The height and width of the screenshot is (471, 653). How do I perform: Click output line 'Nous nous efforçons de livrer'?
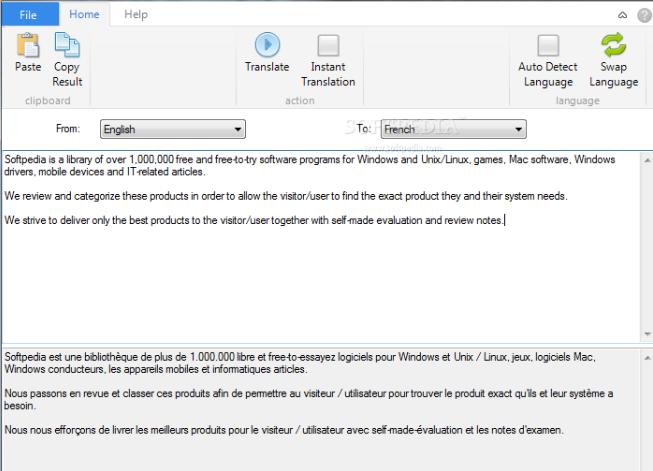tap(284, 430)
